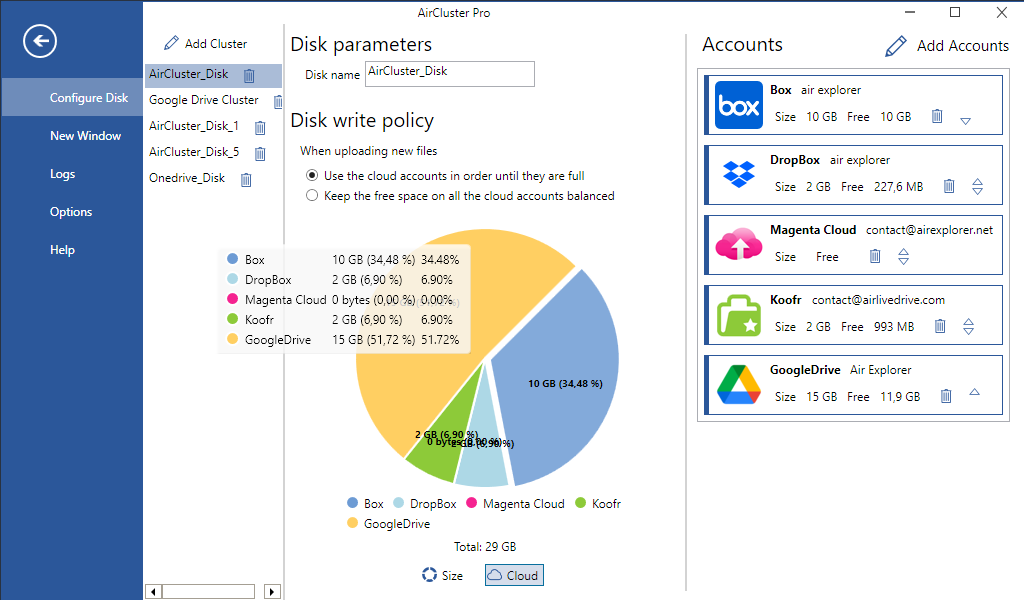Click Add Accounts
The width and height of the screenshot is (1024, 600).
click(947, 46)
